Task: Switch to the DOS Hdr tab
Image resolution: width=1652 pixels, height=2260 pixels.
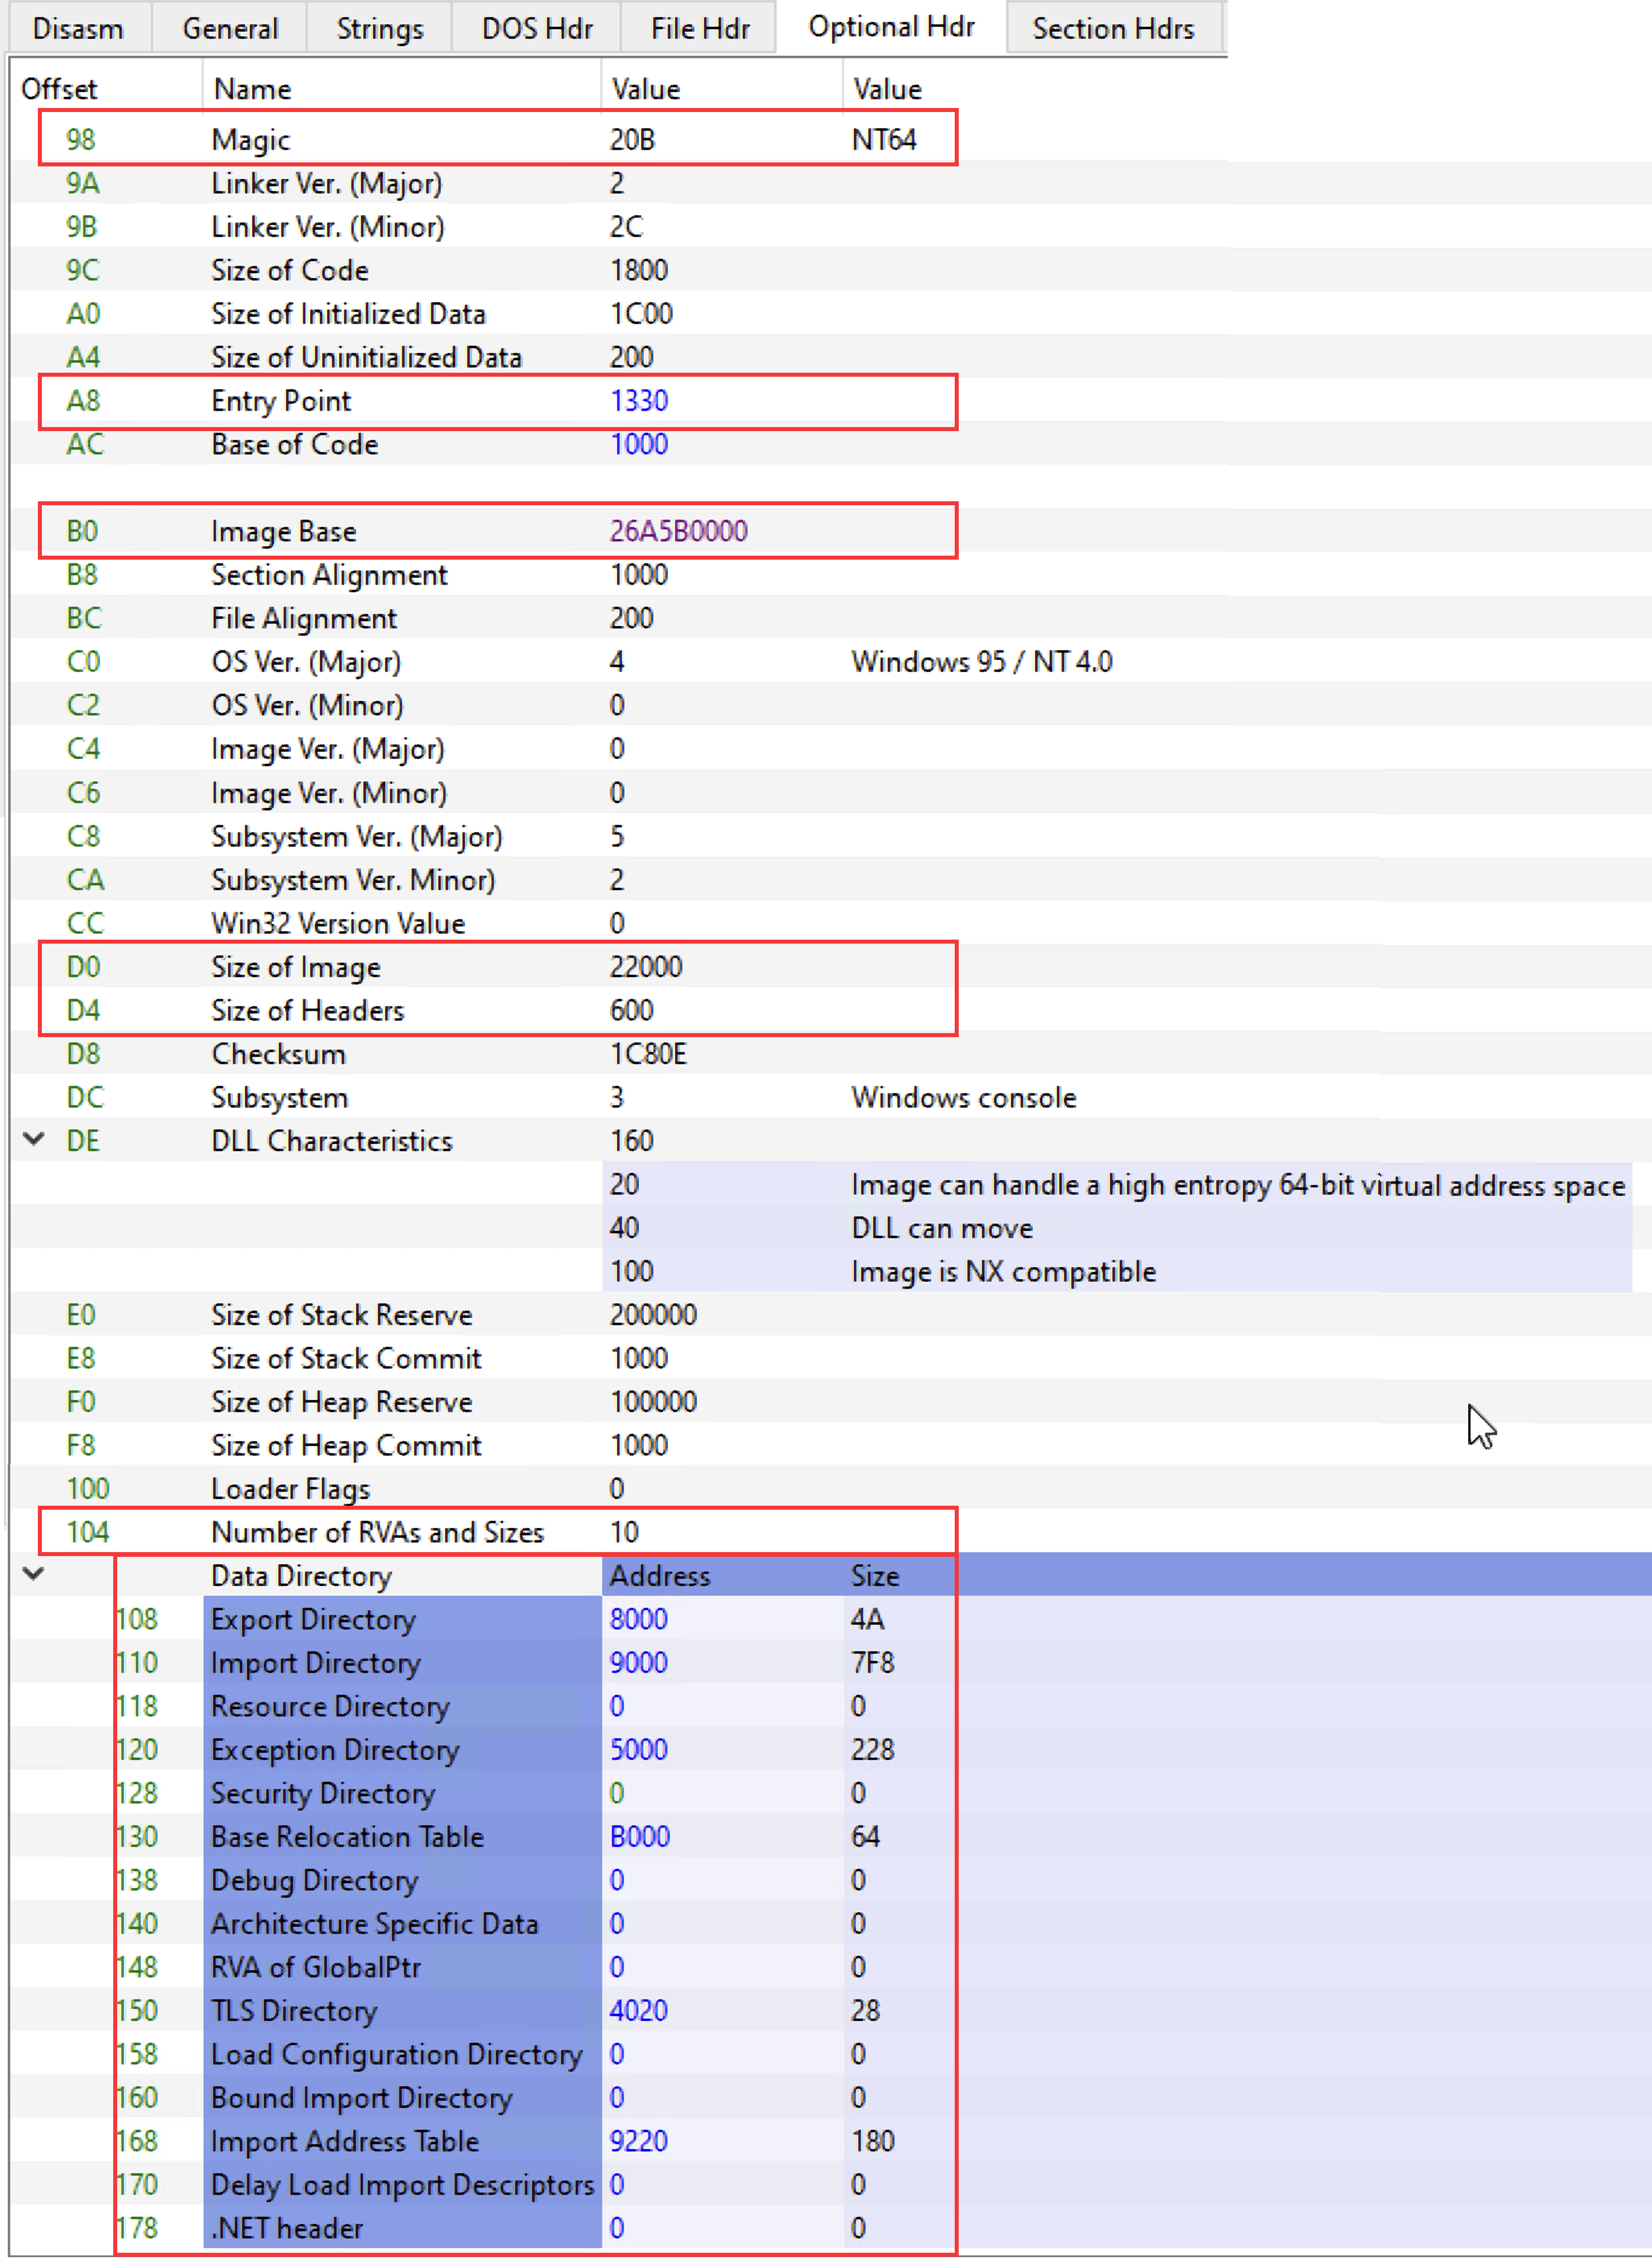Action: coord(537,28)
